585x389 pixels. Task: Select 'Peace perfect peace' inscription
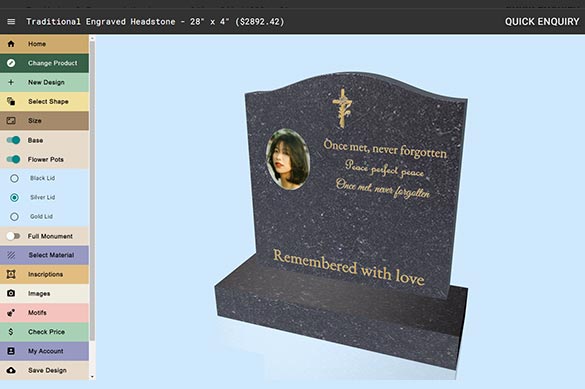coord(384,169)
